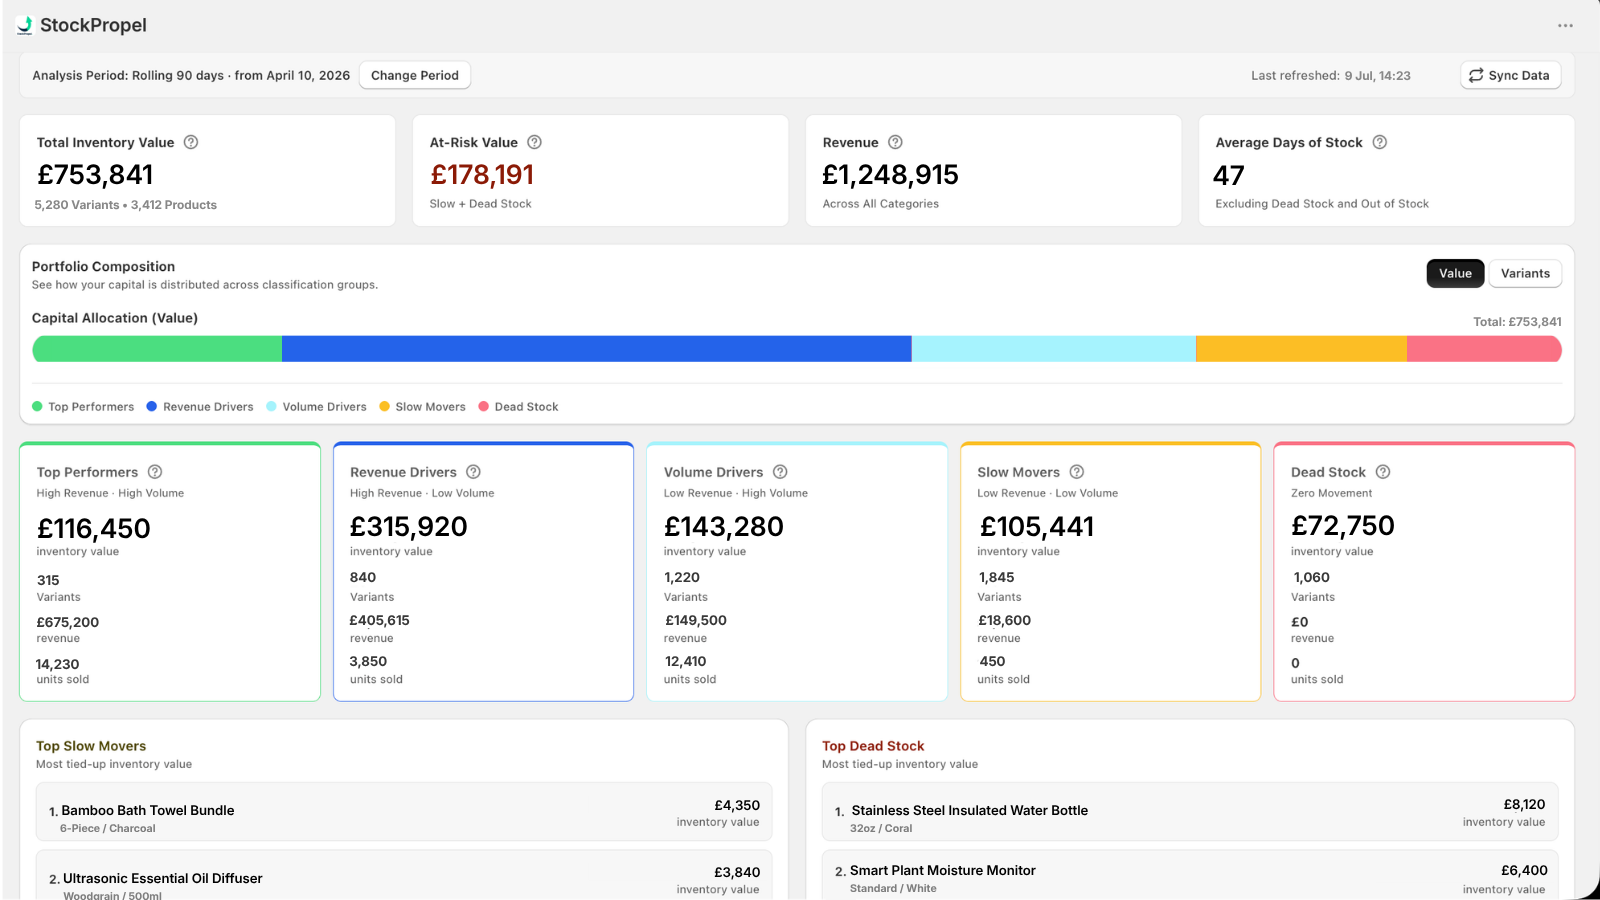Click the Top Slow Movers heading
This screenshot has height=900, width=1600.
coord(91,746)
